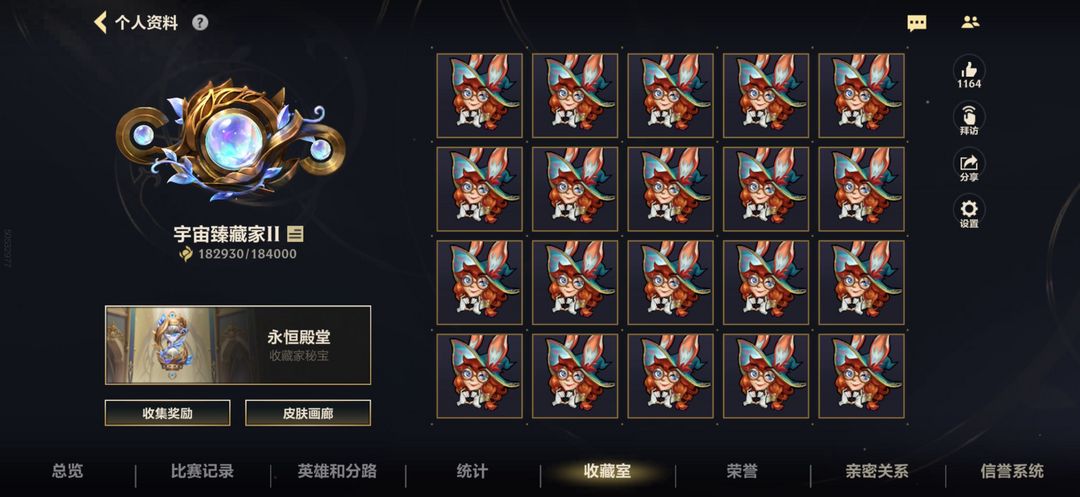The height and width of the screenshot is (497, 1080).
Task: Open the friends list icon
Action: coord(970,22)
